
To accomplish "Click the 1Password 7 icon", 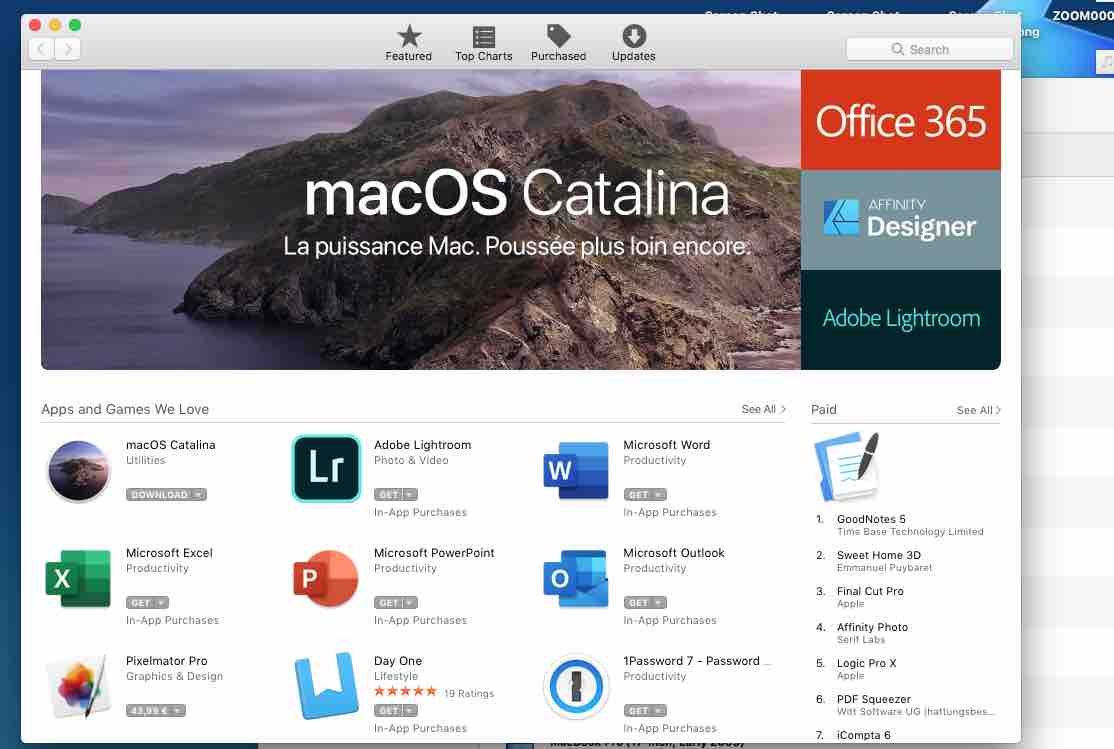I will click(575, 686).
